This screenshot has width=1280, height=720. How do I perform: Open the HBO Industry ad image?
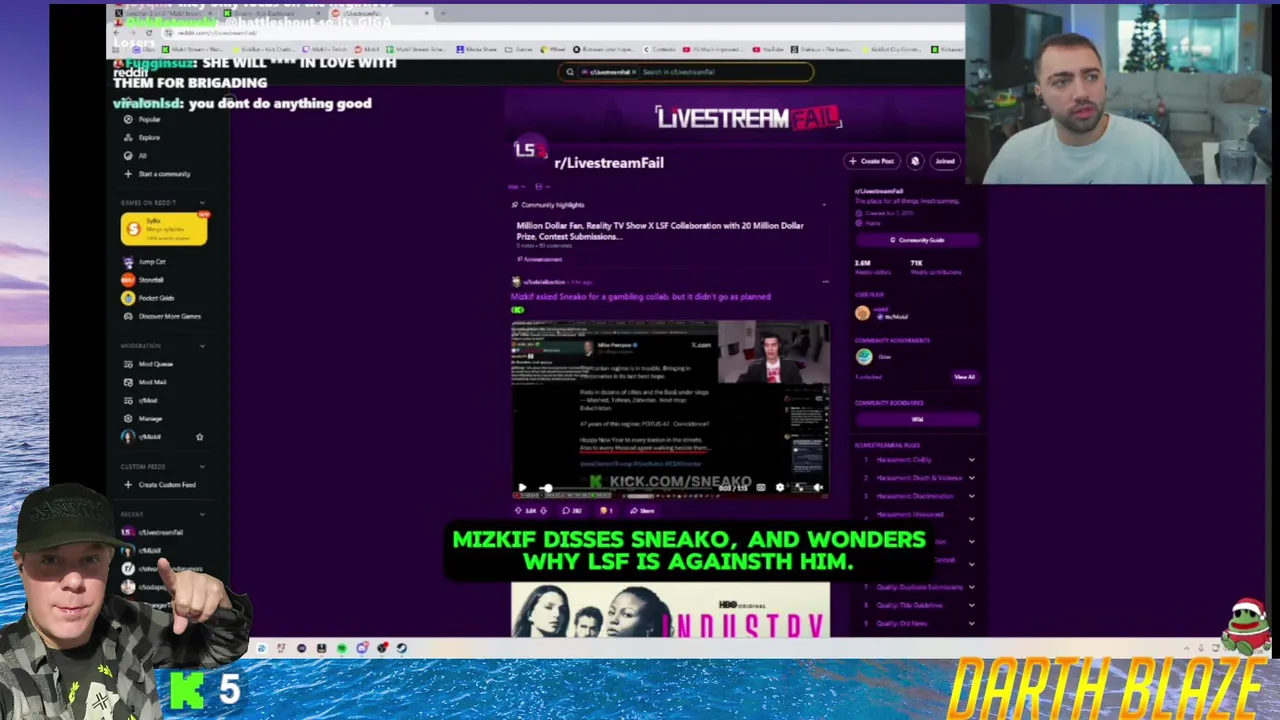pyautogui.click(x=670, y=610)
